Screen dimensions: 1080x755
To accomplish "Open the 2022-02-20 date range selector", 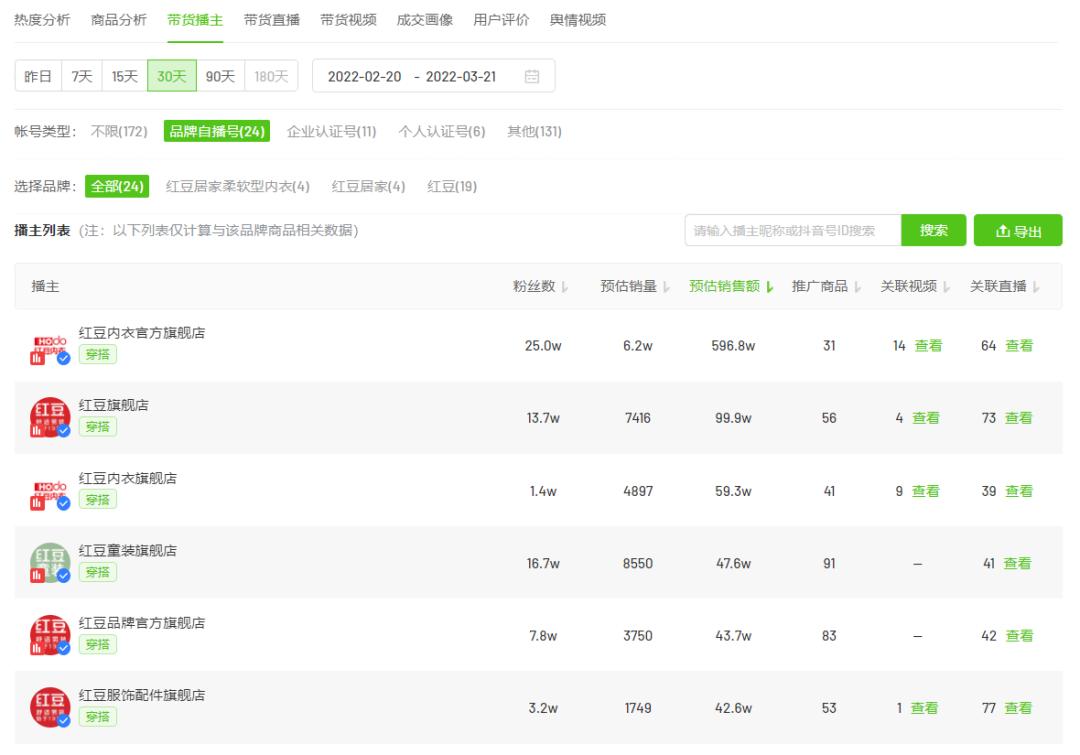I will tap(364, 76).
